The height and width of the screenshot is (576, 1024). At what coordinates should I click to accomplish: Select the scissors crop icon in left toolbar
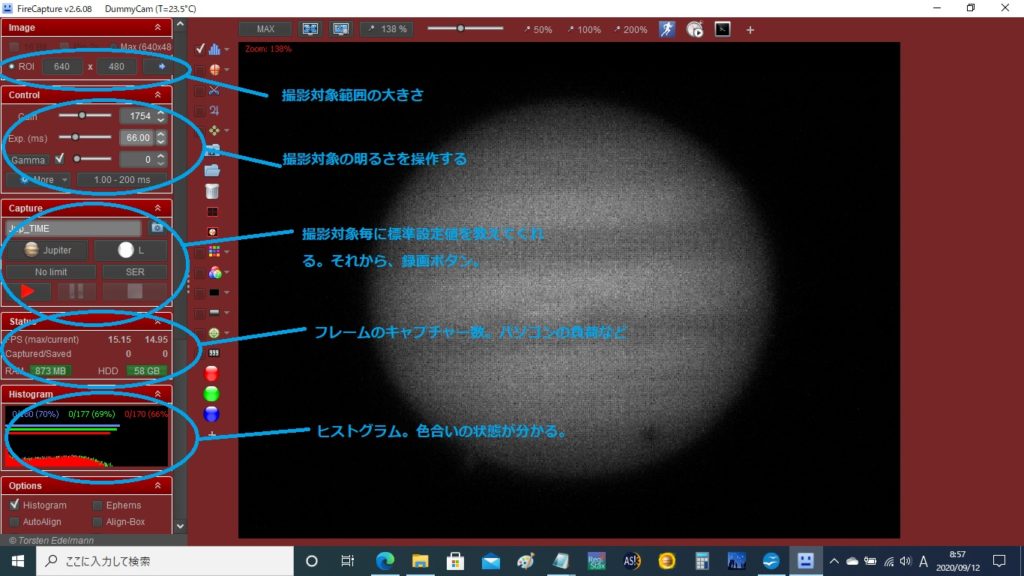click(213, 90)
